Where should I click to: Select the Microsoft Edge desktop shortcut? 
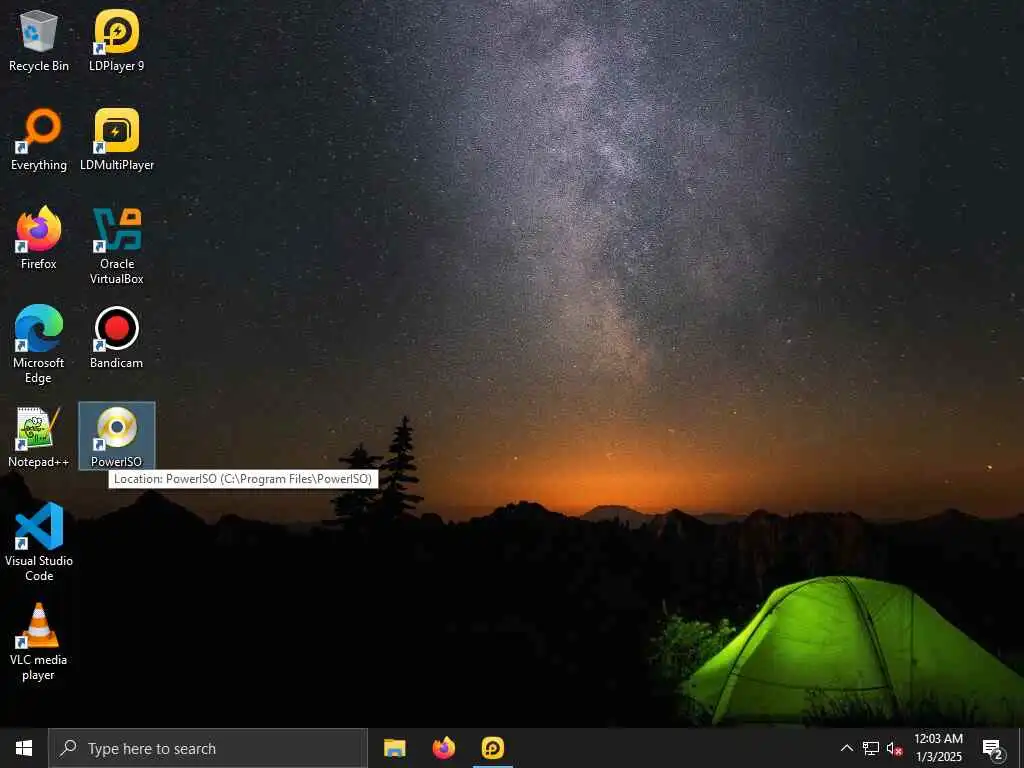39,345
